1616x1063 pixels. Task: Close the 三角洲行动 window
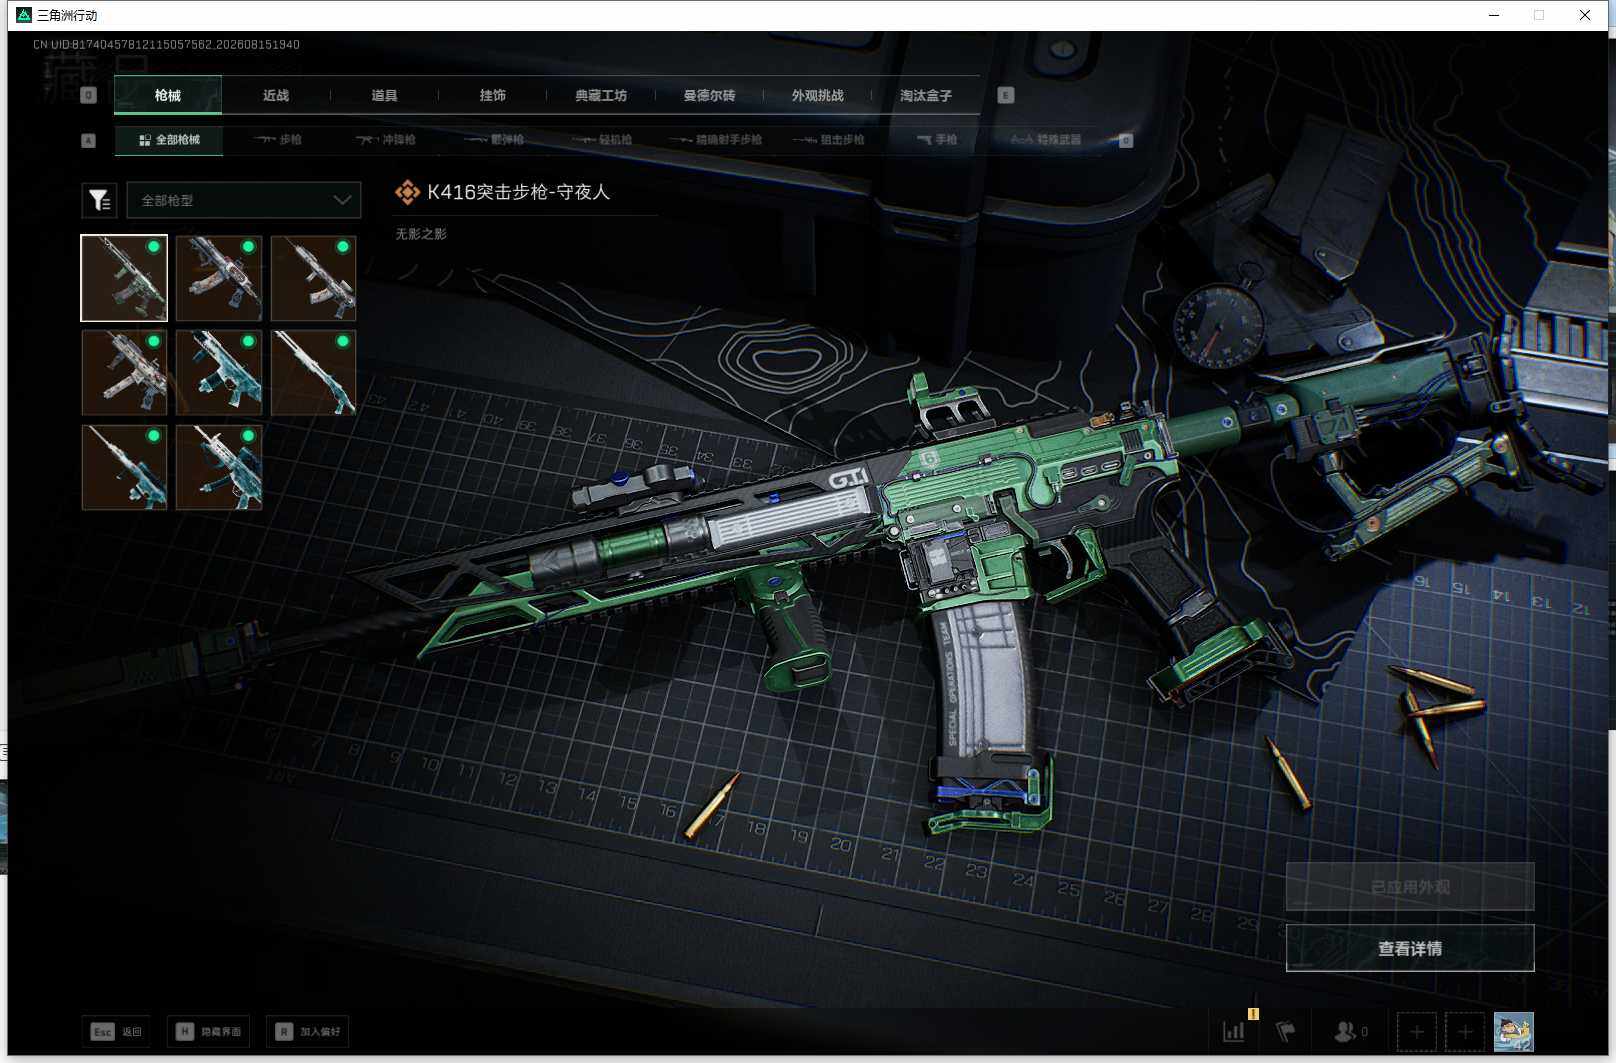[x=1585, y=15]
